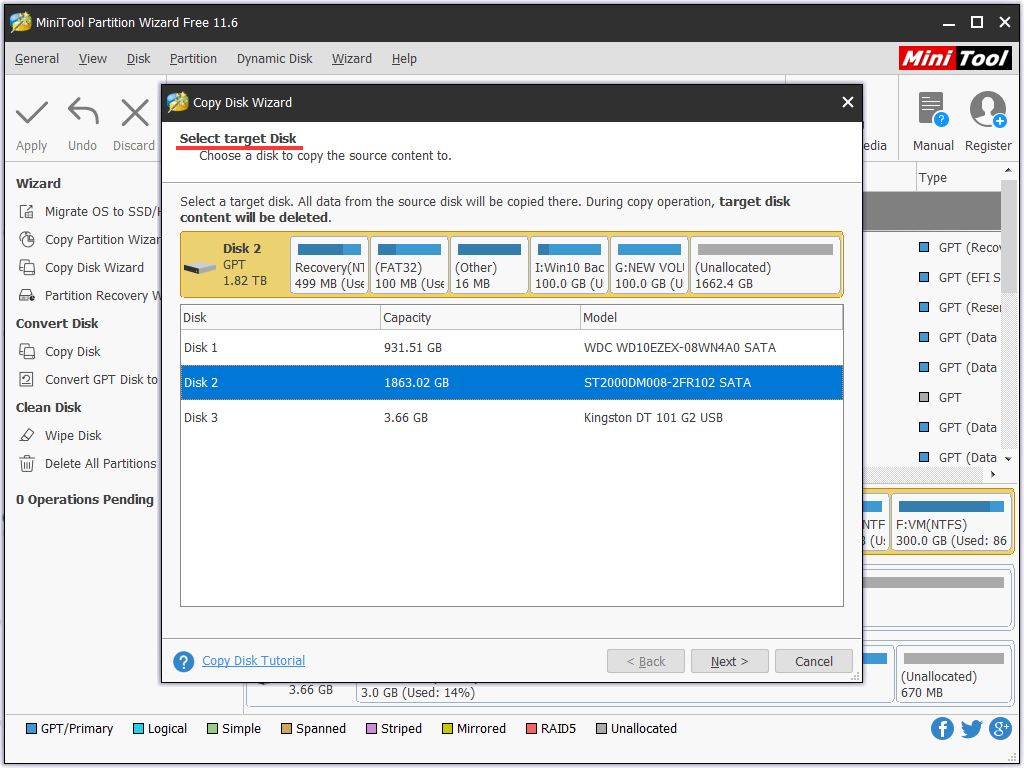Screen dimensions: 1024x768
Task: Click the Copy Disk icon under Convert Disk
Action: (27, 352)
